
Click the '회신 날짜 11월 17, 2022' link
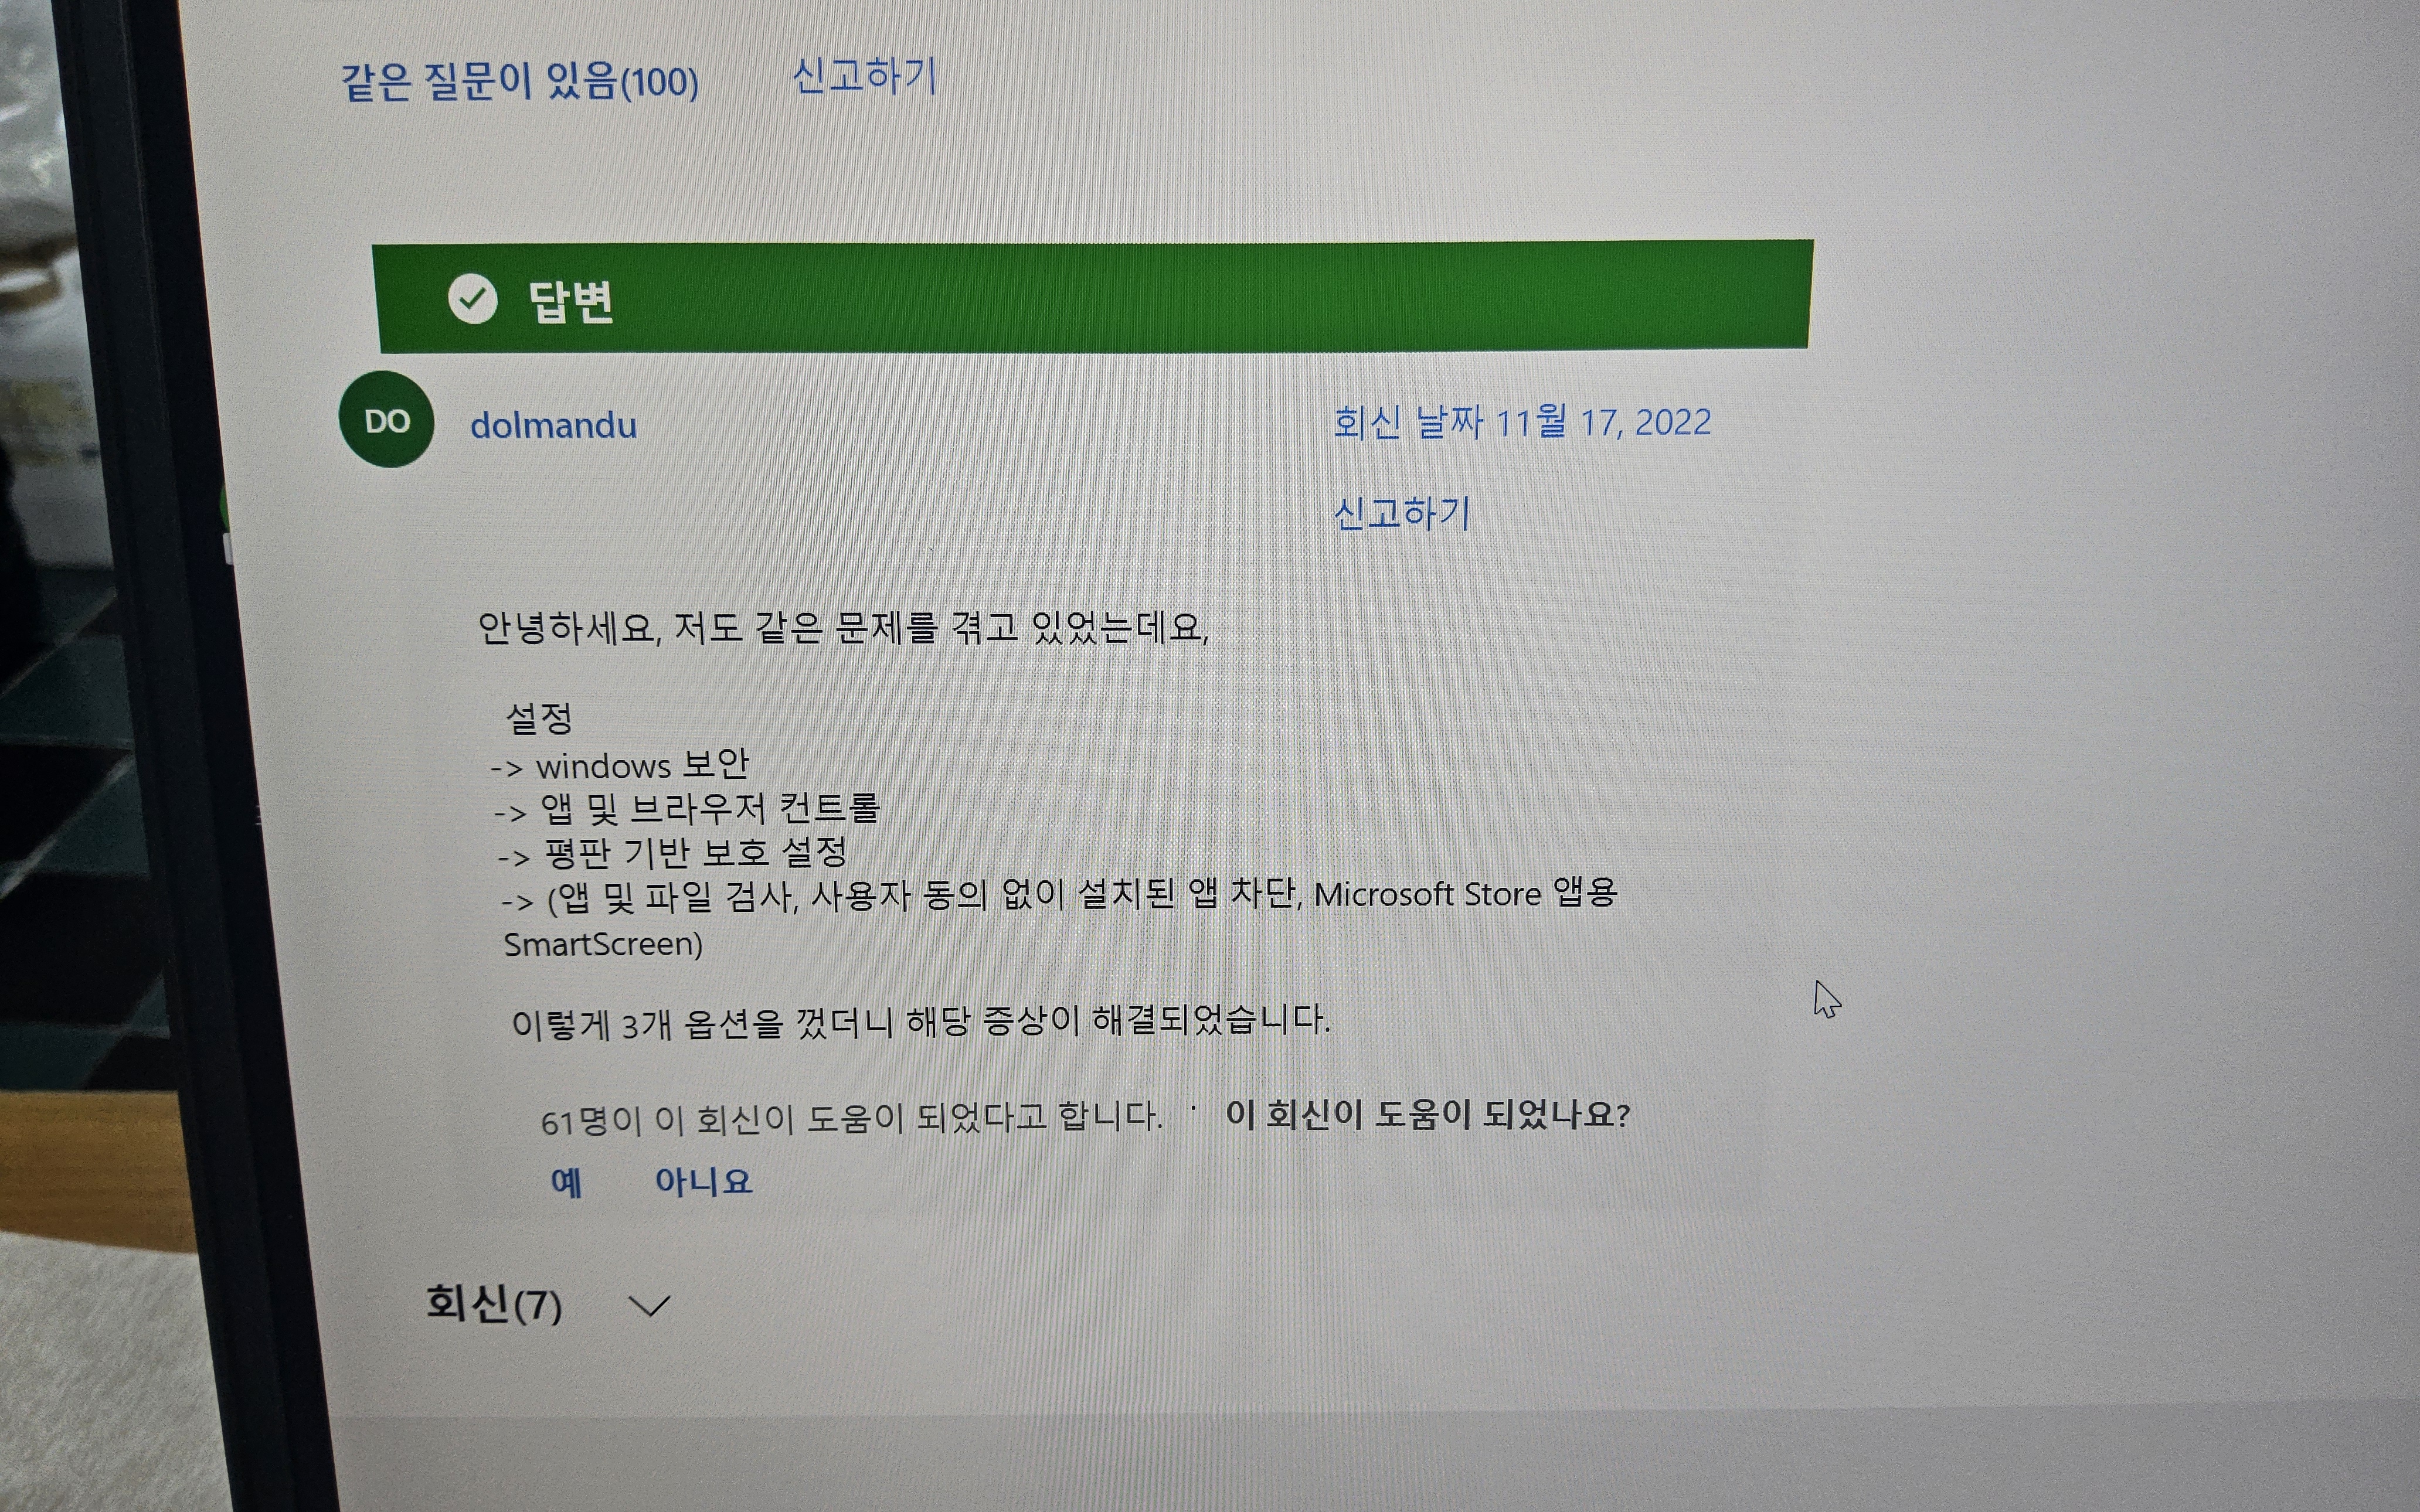[x=1522, y=422]
